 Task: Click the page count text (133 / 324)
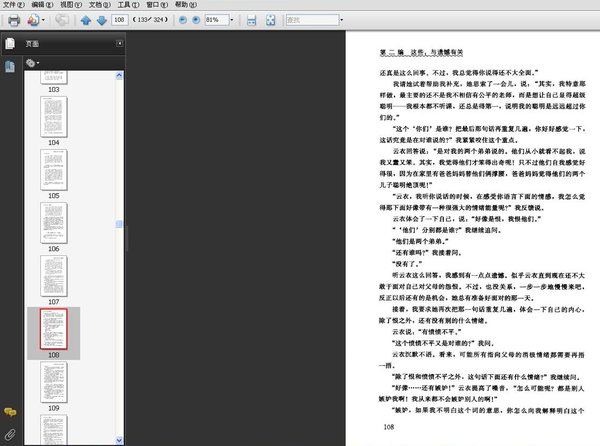point(150,20)
